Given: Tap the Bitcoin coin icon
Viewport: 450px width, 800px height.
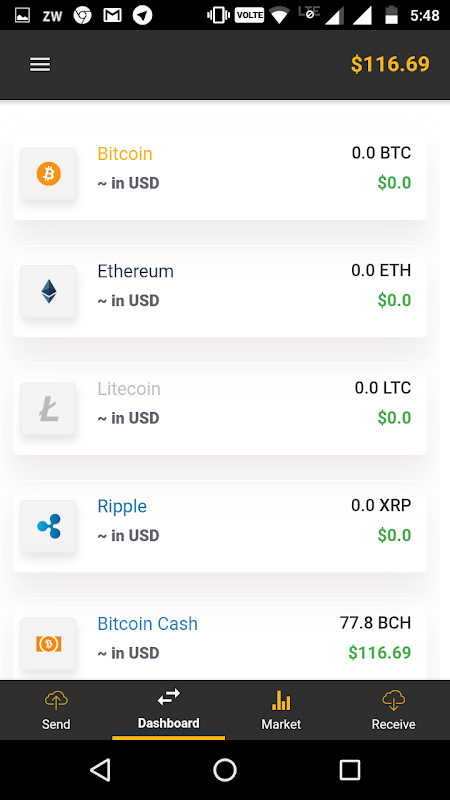Looking at the screenshot, I should [48, 174].
